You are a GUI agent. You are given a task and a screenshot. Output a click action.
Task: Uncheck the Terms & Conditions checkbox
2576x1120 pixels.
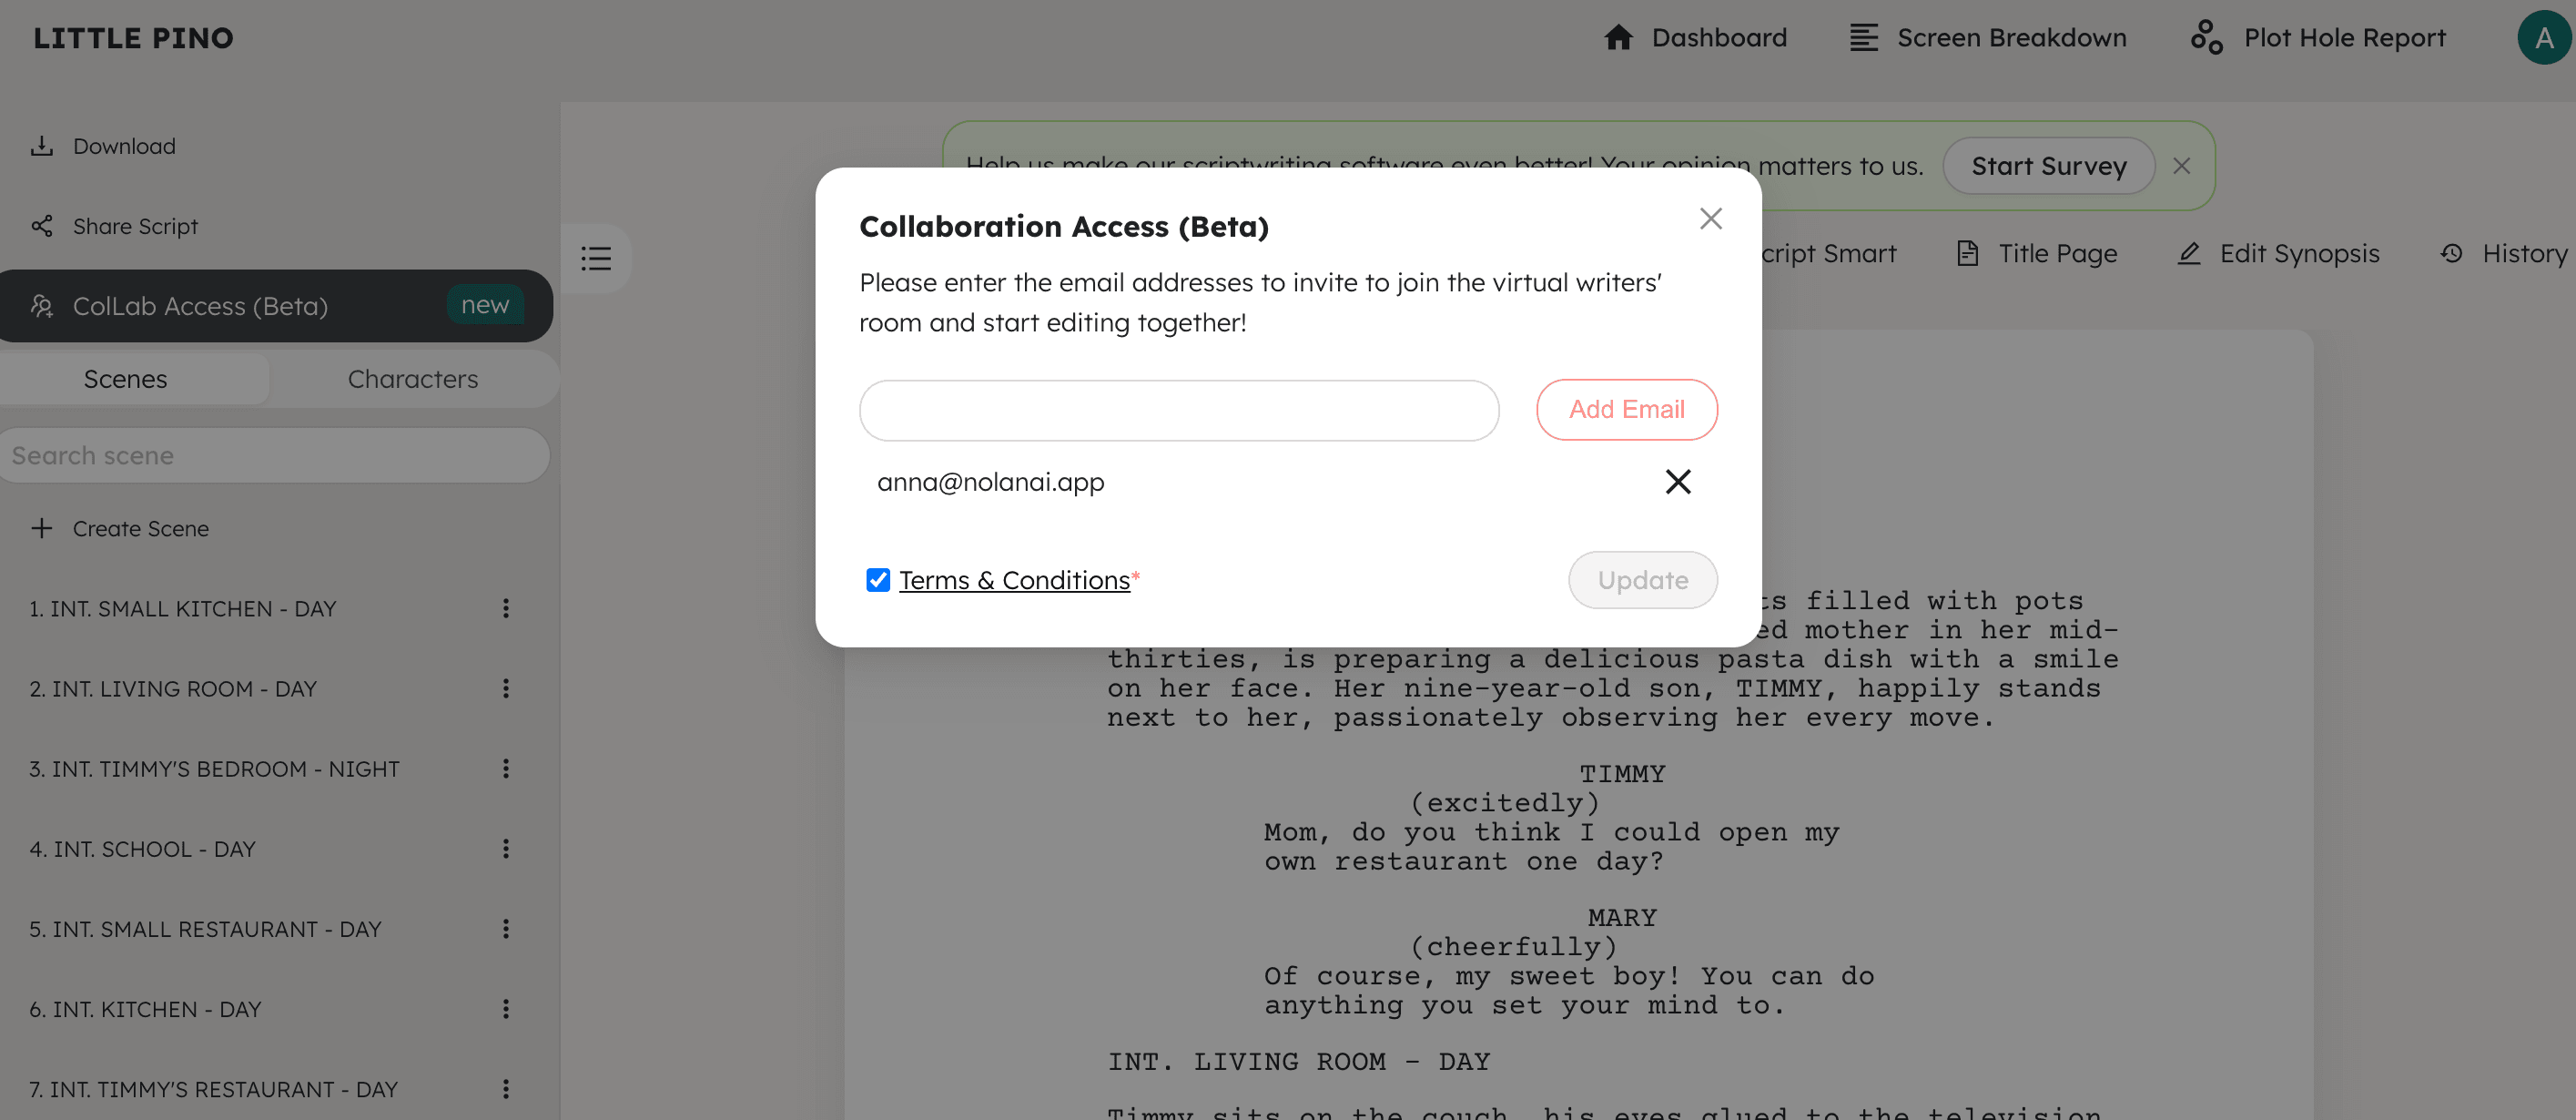[877, 580]
